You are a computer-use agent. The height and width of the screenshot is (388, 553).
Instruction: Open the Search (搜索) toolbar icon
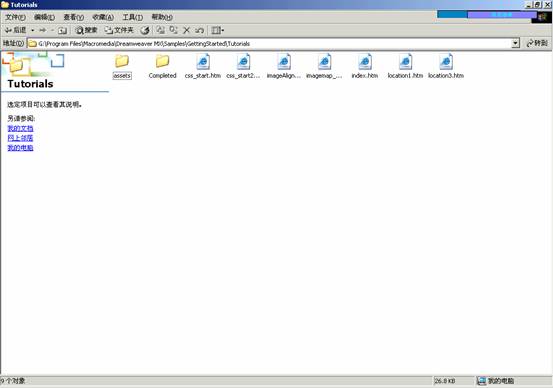click(x=86, y=30)
